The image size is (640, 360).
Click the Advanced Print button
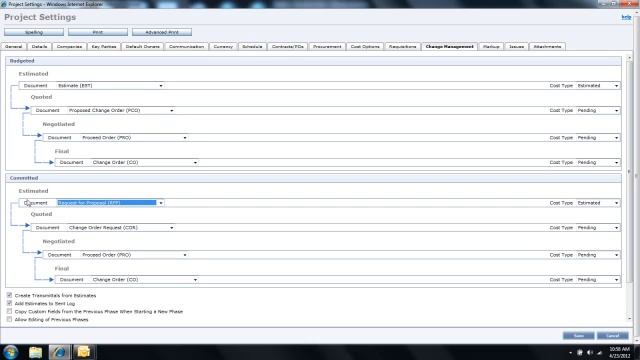162,32
